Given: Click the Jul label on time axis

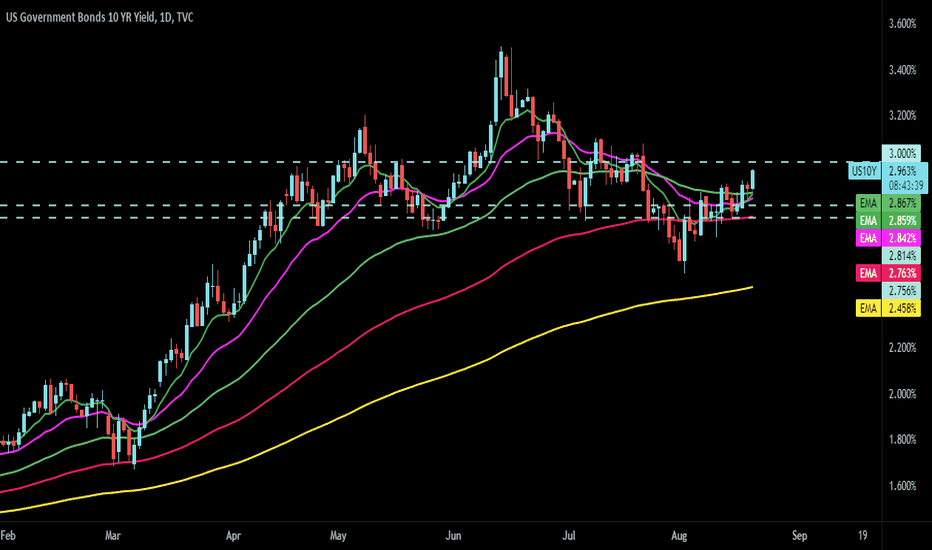Looking at the screenshot, I should [x=569, y=536].
